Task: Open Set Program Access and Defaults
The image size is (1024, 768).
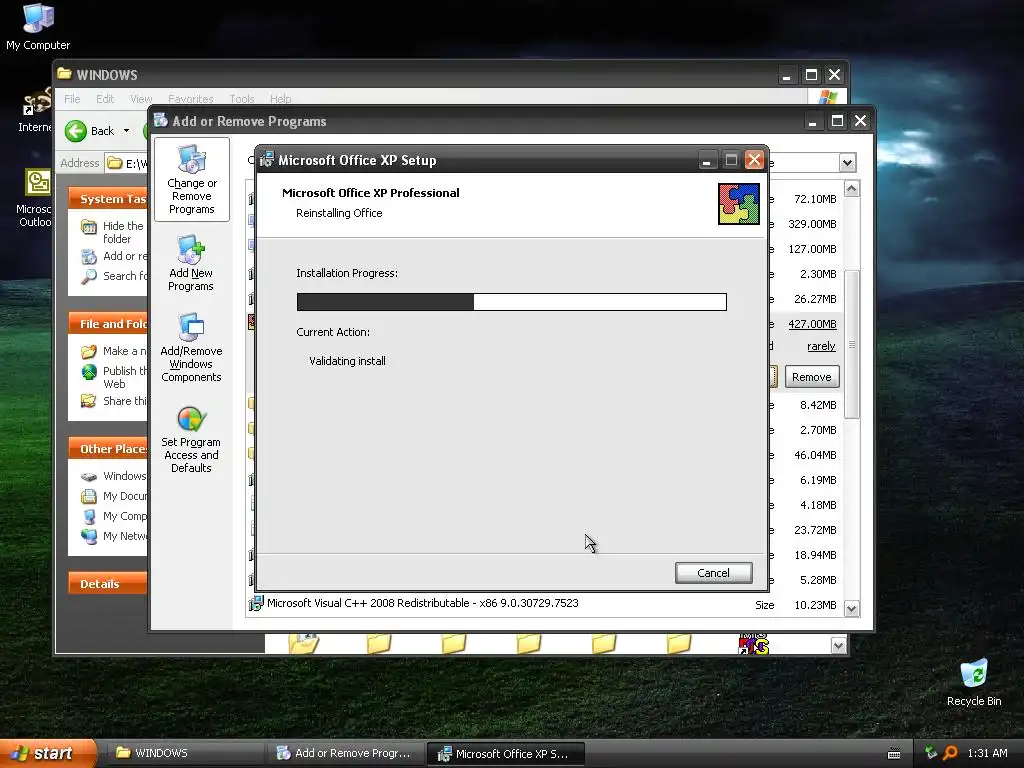Action: coord(191,440)
